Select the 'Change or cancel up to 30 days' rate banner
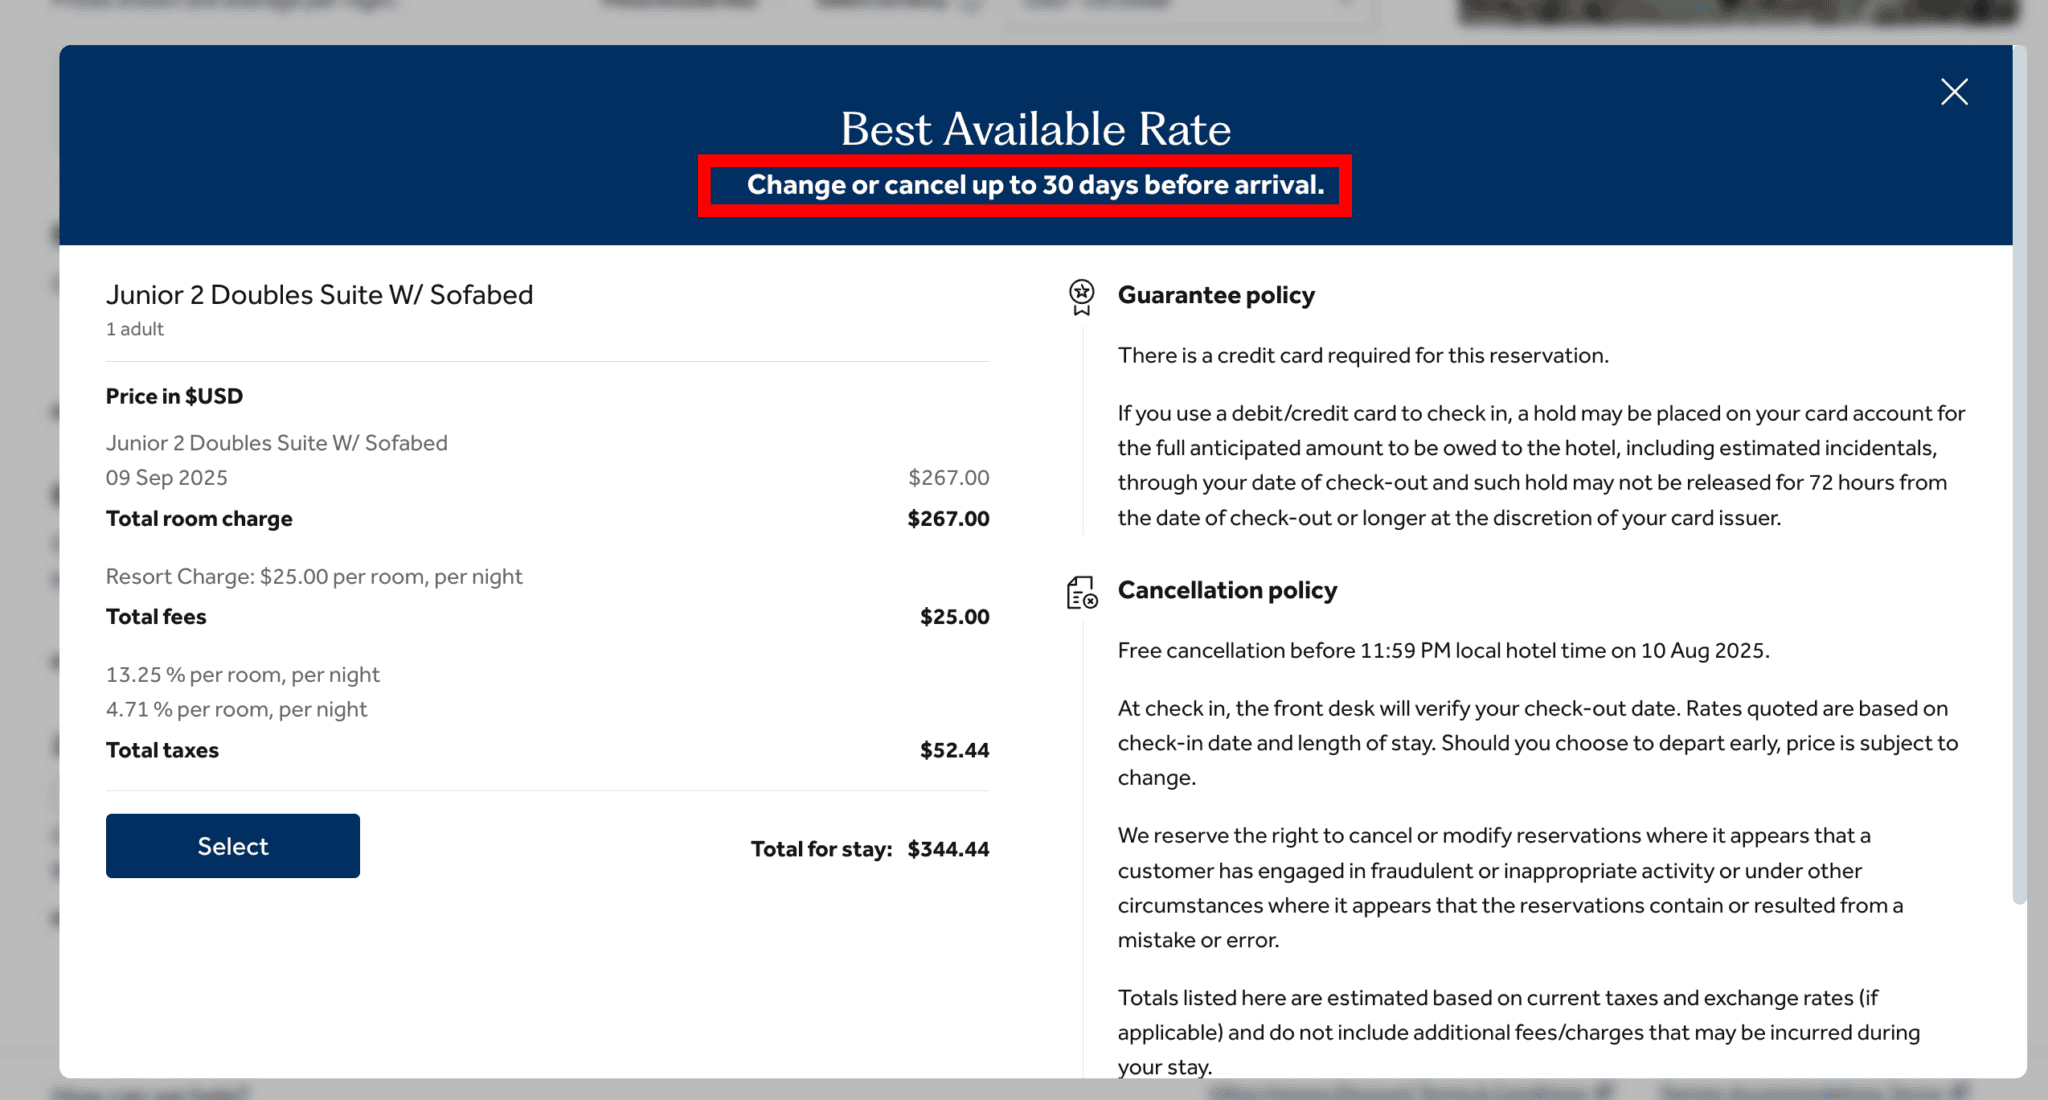This screenshot has height=1100, width=2048. pos(1024,185)
